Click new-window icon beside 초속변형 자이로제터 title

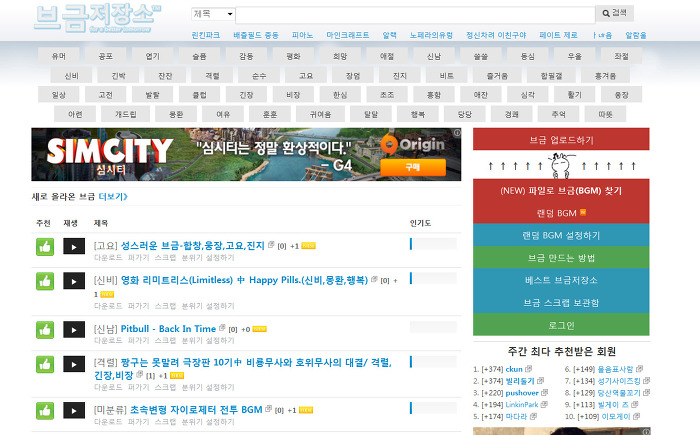268,409
